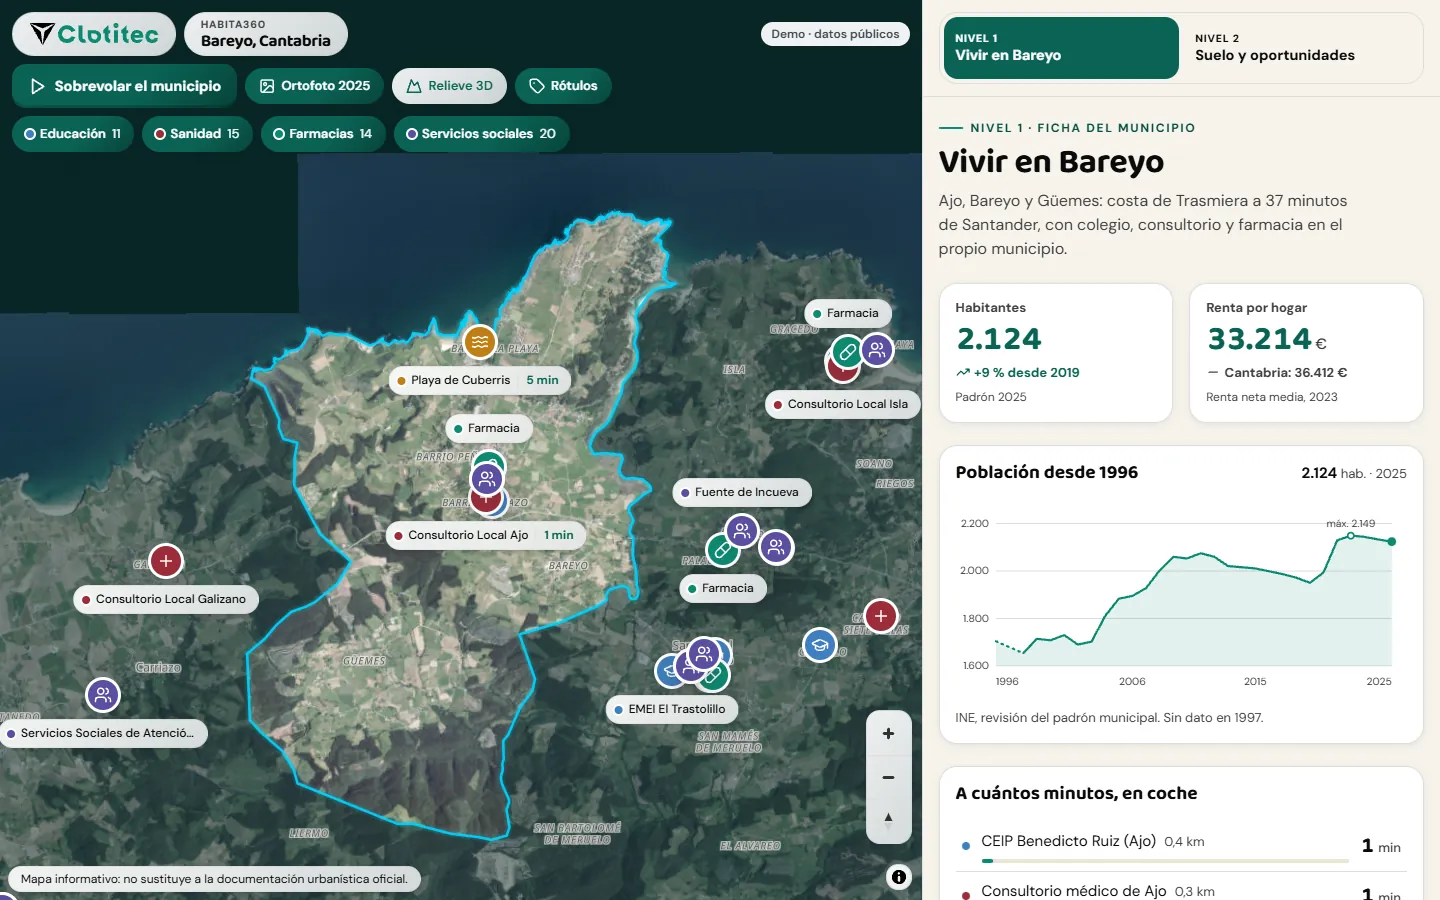Toggle Ortofoto 2025 layer
Image resolution: width=1440 pixels, height=900 pixels.
(315, 86)
